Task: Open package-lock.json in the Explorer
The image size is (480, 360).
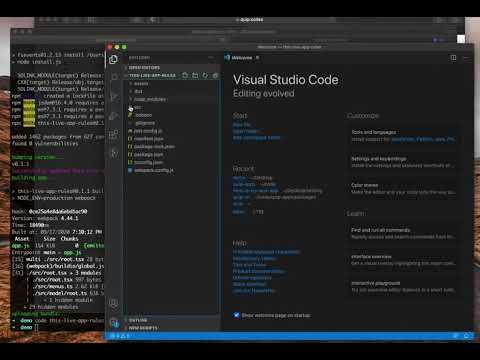Action: (x=173, y=147)
